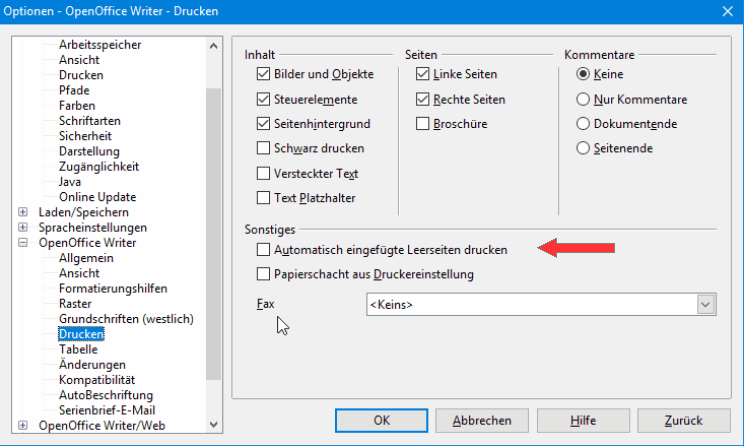
Task: Enable Broschüre printing
Action: [x=422, y=124]
